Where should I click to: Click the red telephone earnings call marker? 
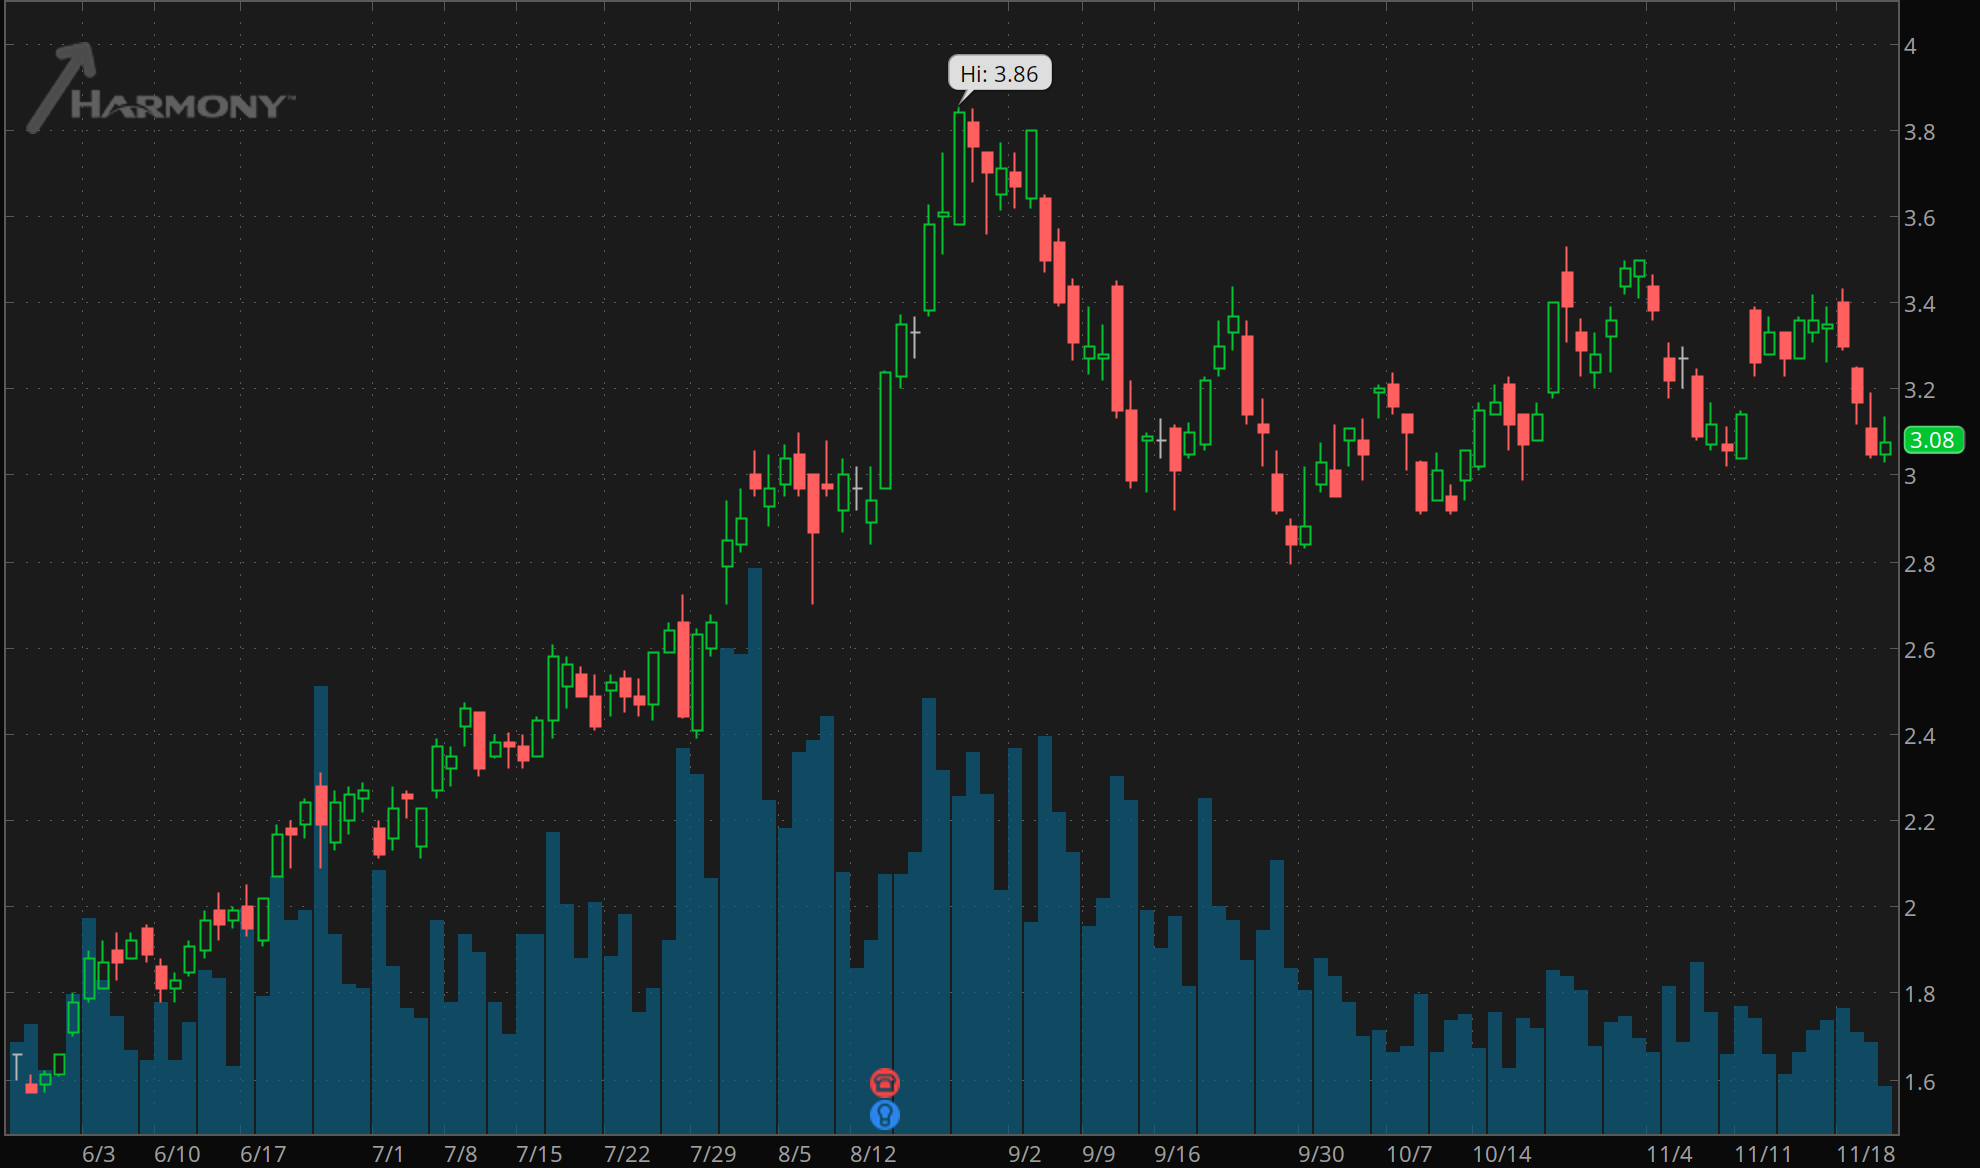pyautogui.click(x=885, y=1080)
